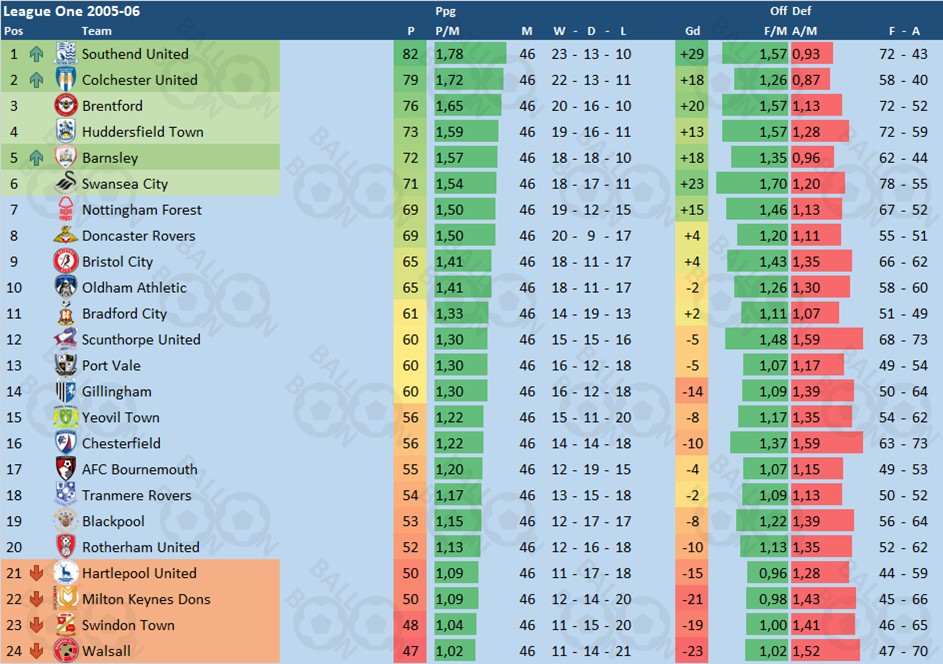This screenshot has width=943, height=664.
Task: Click Swindon Town's red relegation arrow
Action: (x=36, y=626)
